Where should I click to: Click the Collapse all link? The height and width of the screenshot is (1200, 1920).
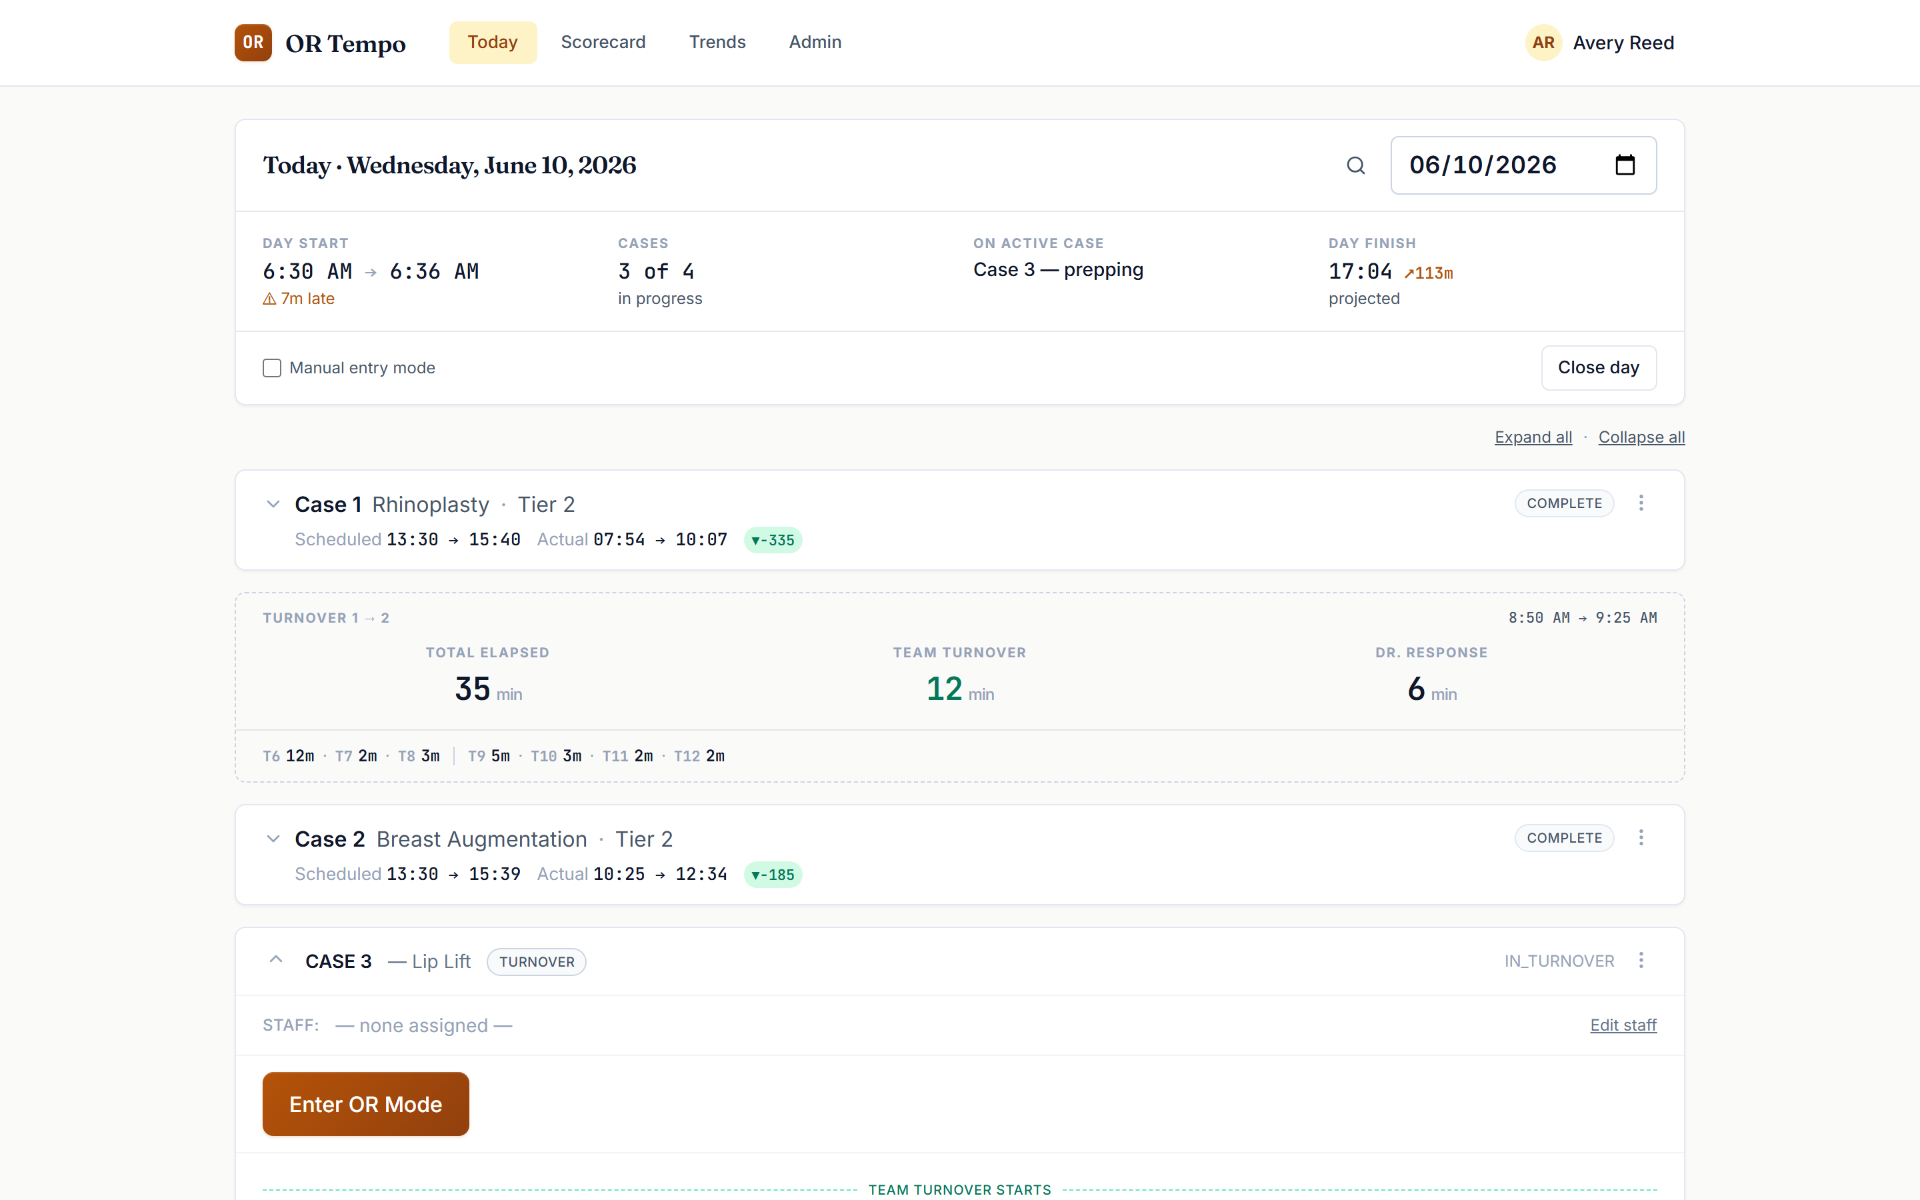pos(1641,437)
